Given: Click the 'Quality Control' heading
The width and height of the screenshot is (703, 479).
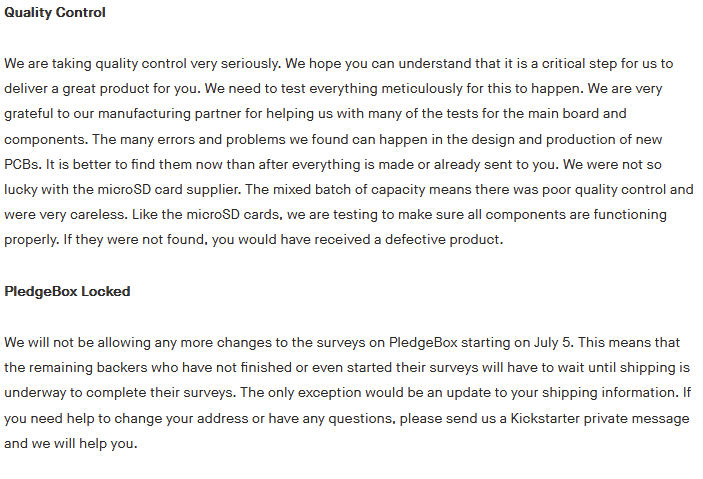Looking at the screenshot, I should [55, 13].
